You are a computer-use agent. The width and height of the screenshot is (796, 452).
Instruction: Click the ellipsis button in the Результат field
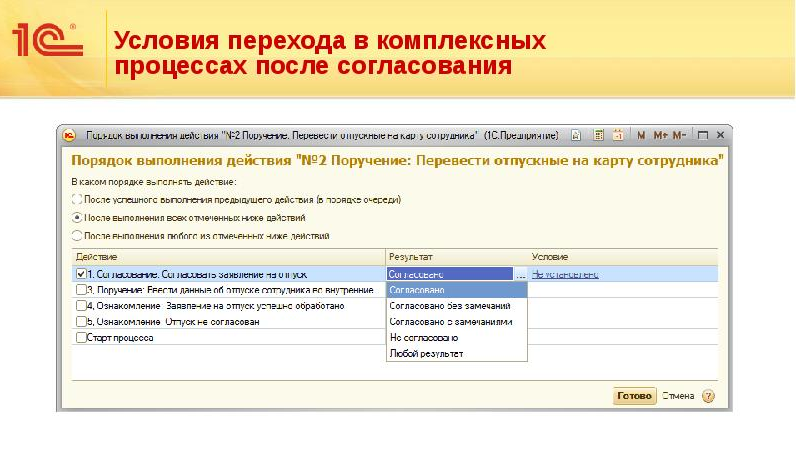520,273
